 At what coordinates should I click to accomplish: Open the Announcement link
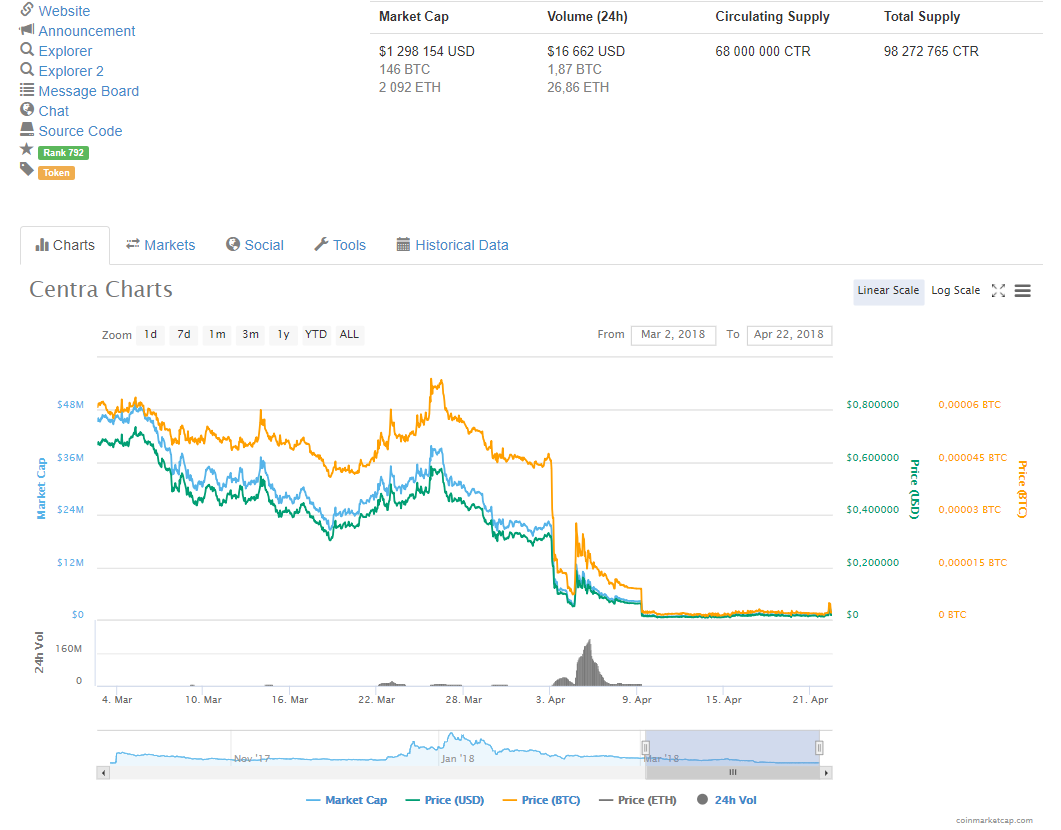click(86, 31)
